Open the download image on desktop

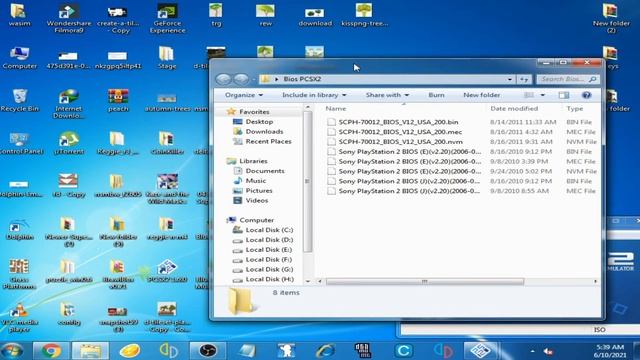click(315, 17)
